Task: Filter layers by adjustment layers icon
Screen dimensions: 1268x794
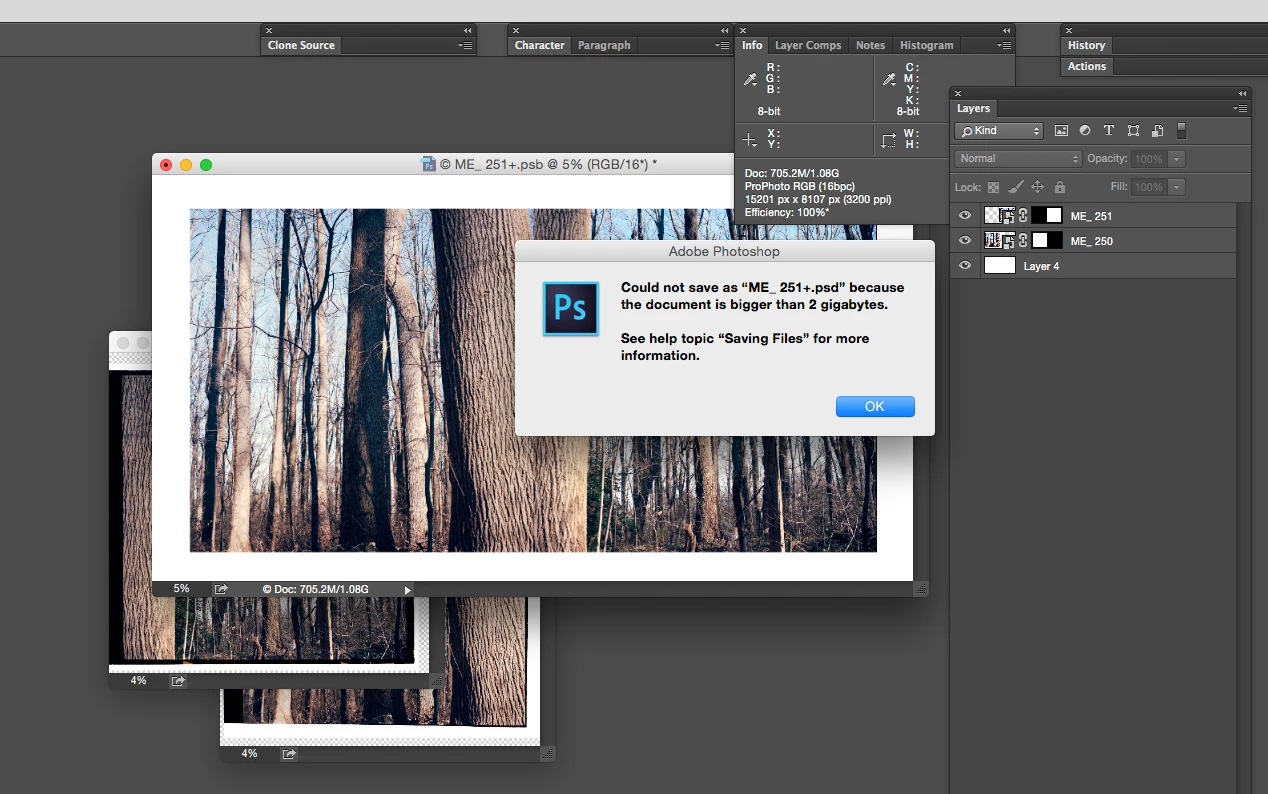Action: click(1085, 131)
